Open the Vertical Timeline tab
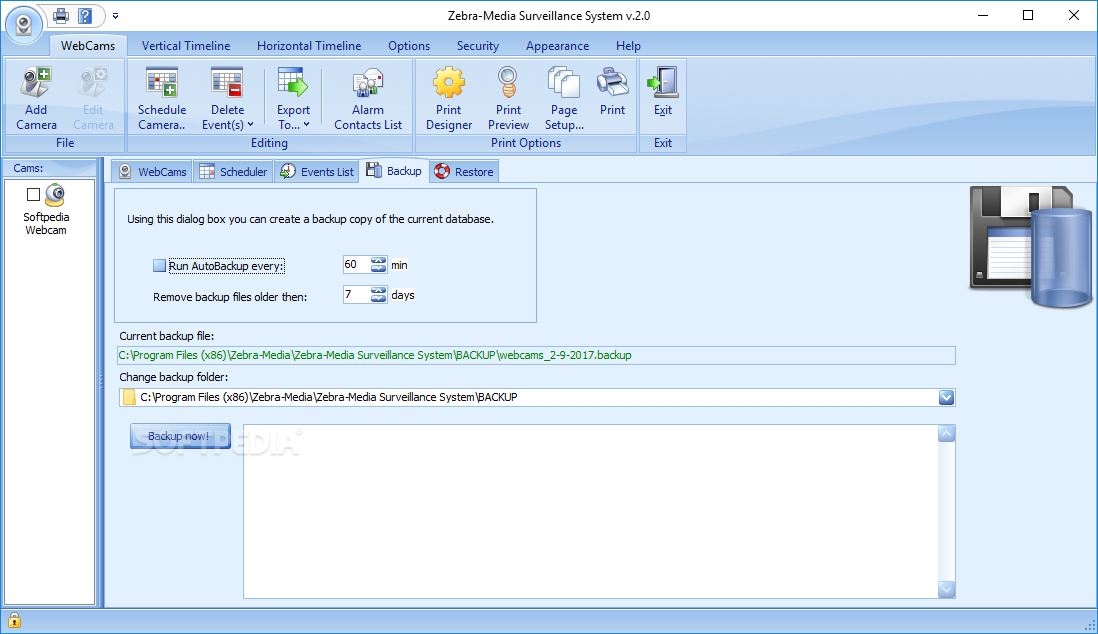The height and width of the screenshot is (634, 1098). click(x=186, y=46)
